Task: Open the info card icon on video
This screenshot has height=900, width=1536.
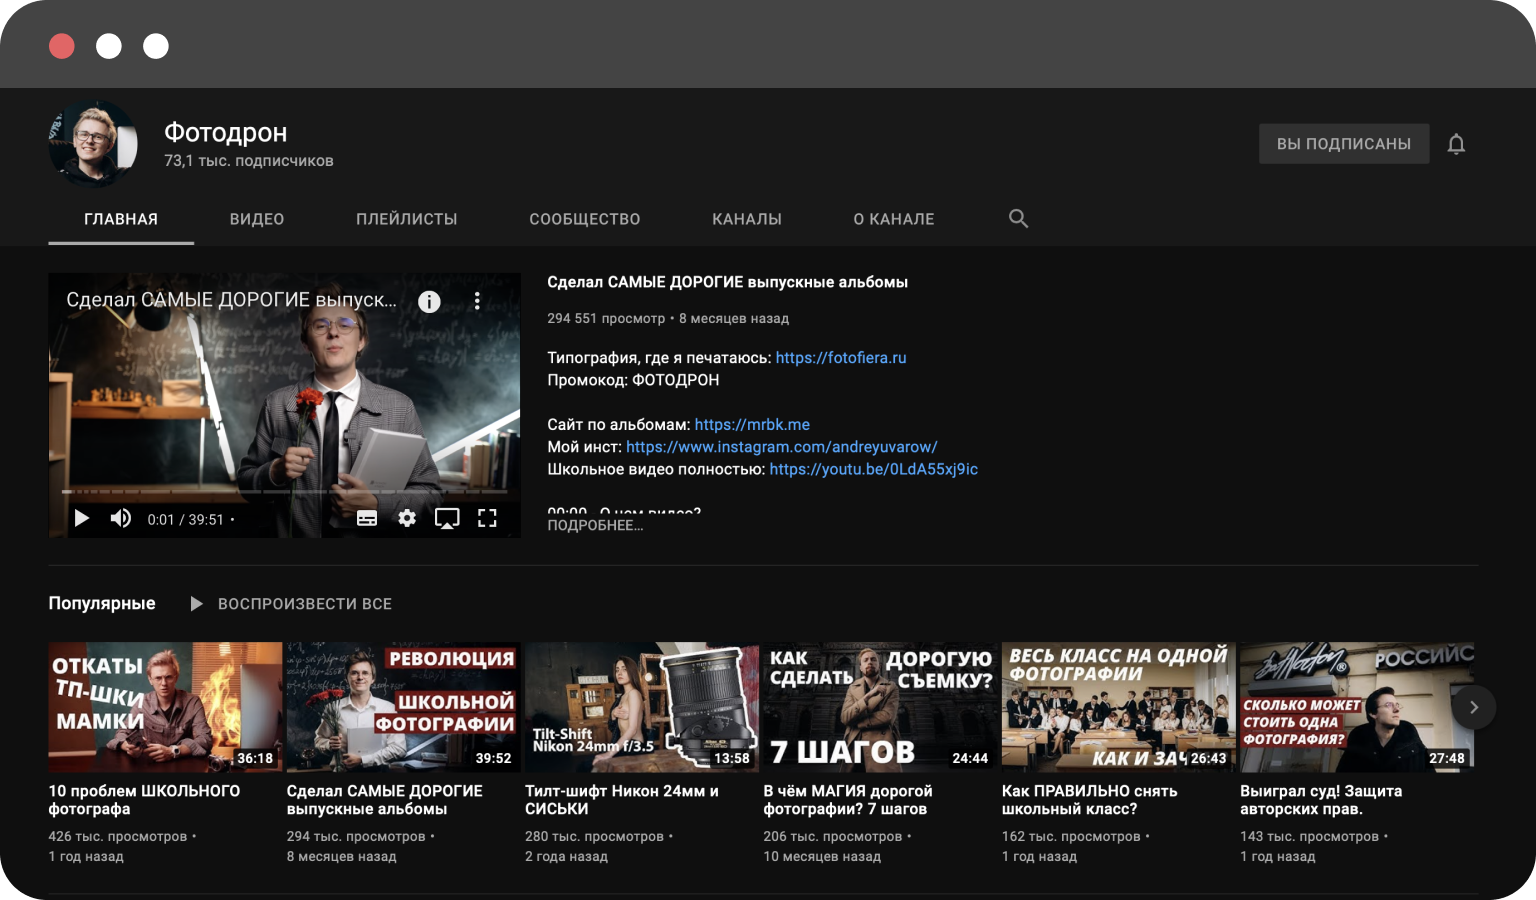Action: pyautogui.click(x=429, y=301)
